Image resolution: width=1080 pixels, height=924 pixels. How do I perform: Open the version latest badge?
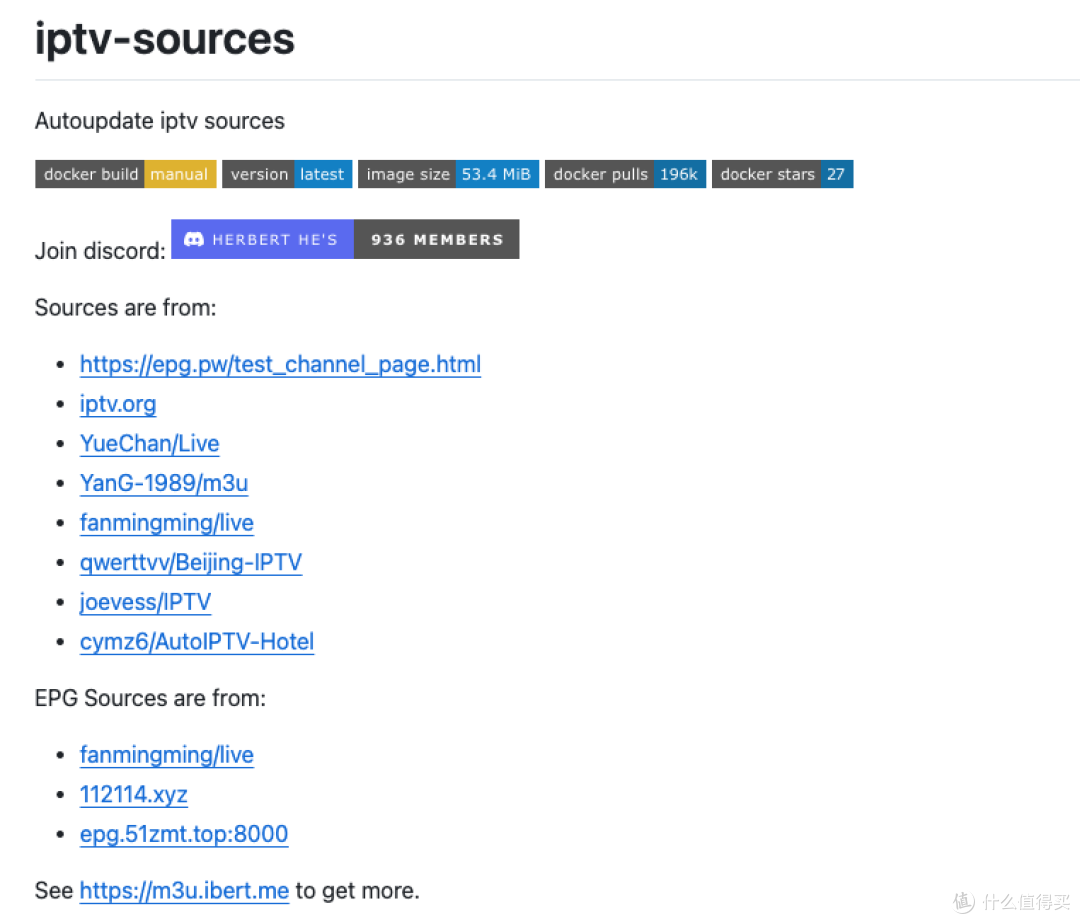[287, 174]
